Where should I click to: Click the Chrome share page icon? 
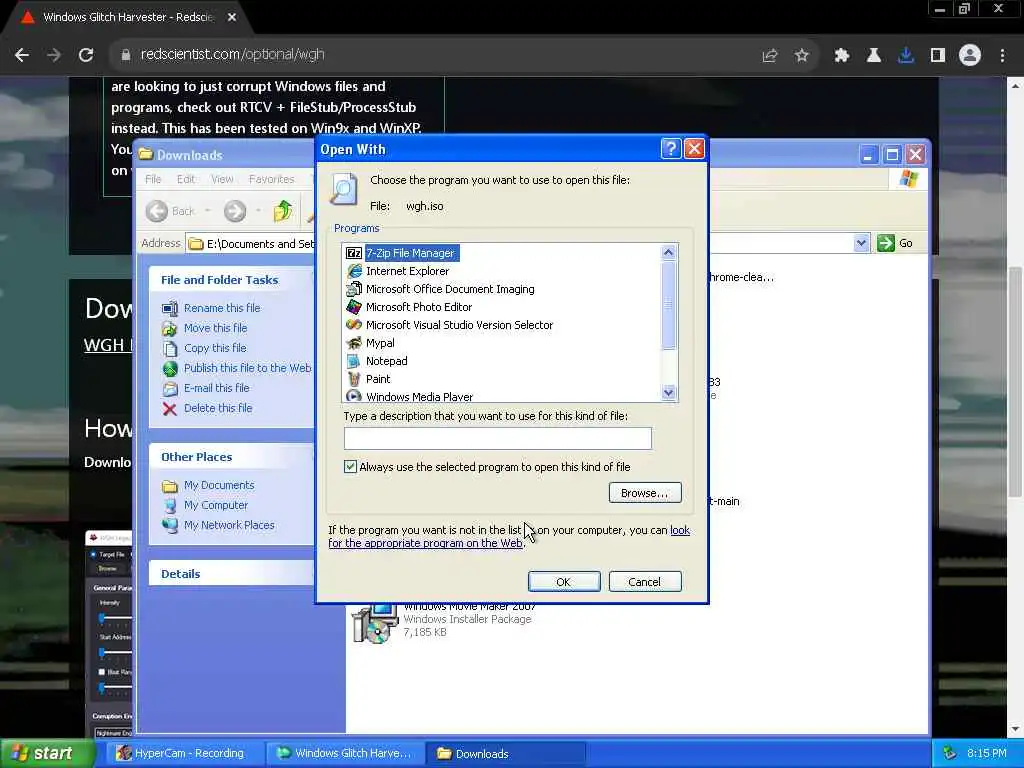(770, 56)
